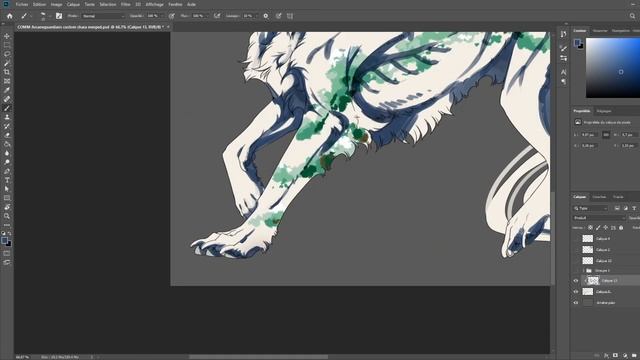Screen dimensions: 640x360
Task: Hide the Calque 6 layer eye
Action: click(x=576, y=292)
